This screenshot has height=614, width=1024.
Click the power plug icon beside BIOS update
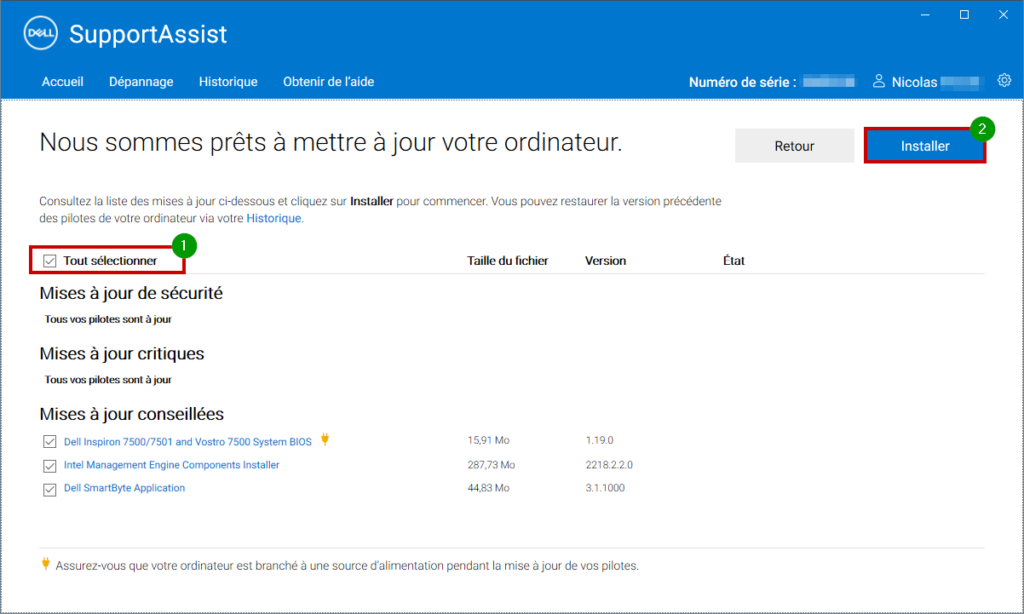(x=325, y=440)
